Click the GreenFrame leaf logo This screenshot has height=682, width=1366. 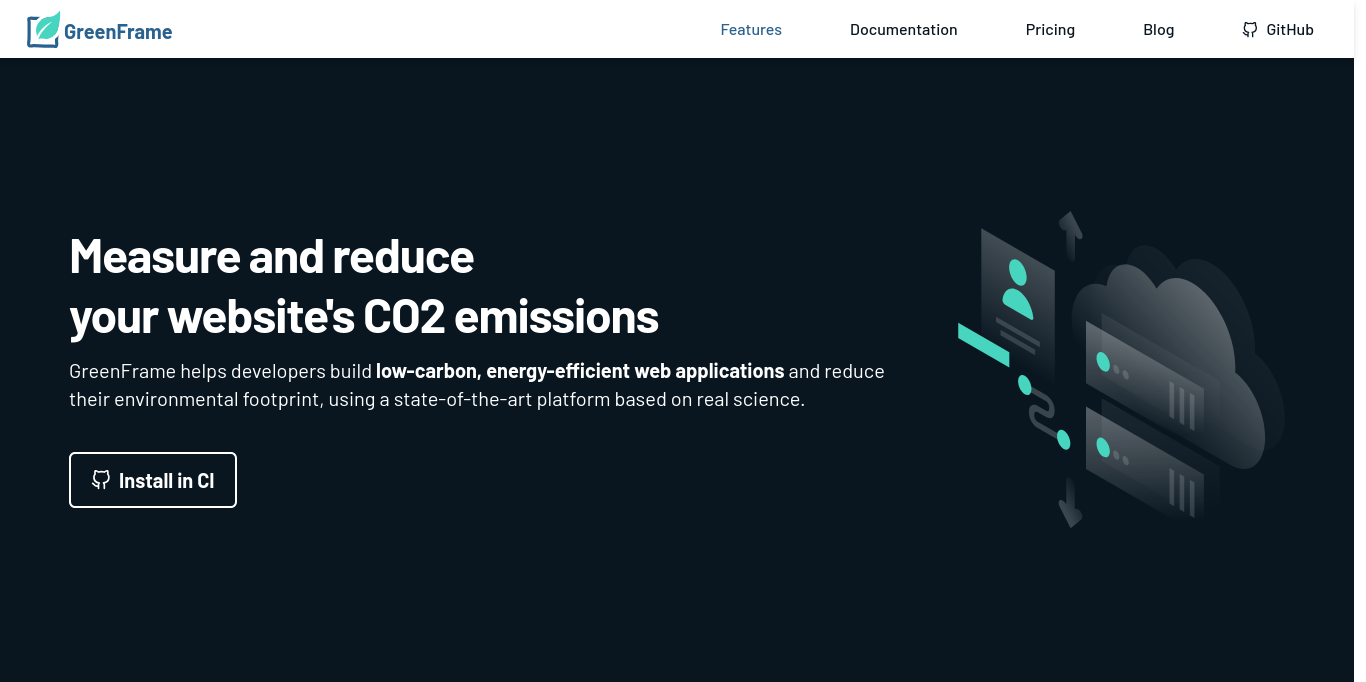point(44,29)
